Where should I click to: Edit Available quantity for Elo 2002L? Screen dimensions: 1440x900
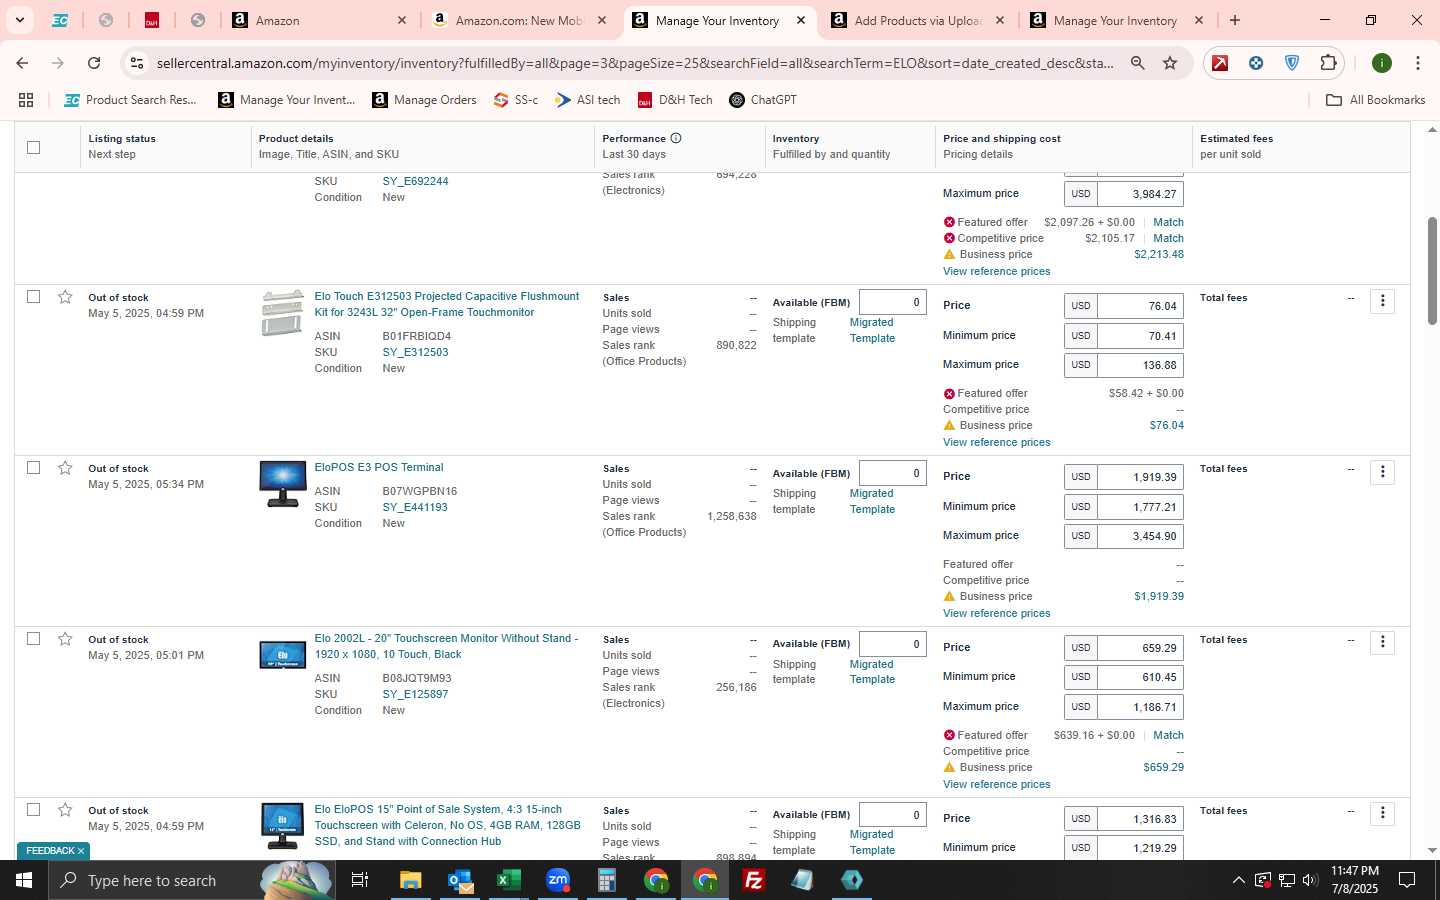pos(892,644)
